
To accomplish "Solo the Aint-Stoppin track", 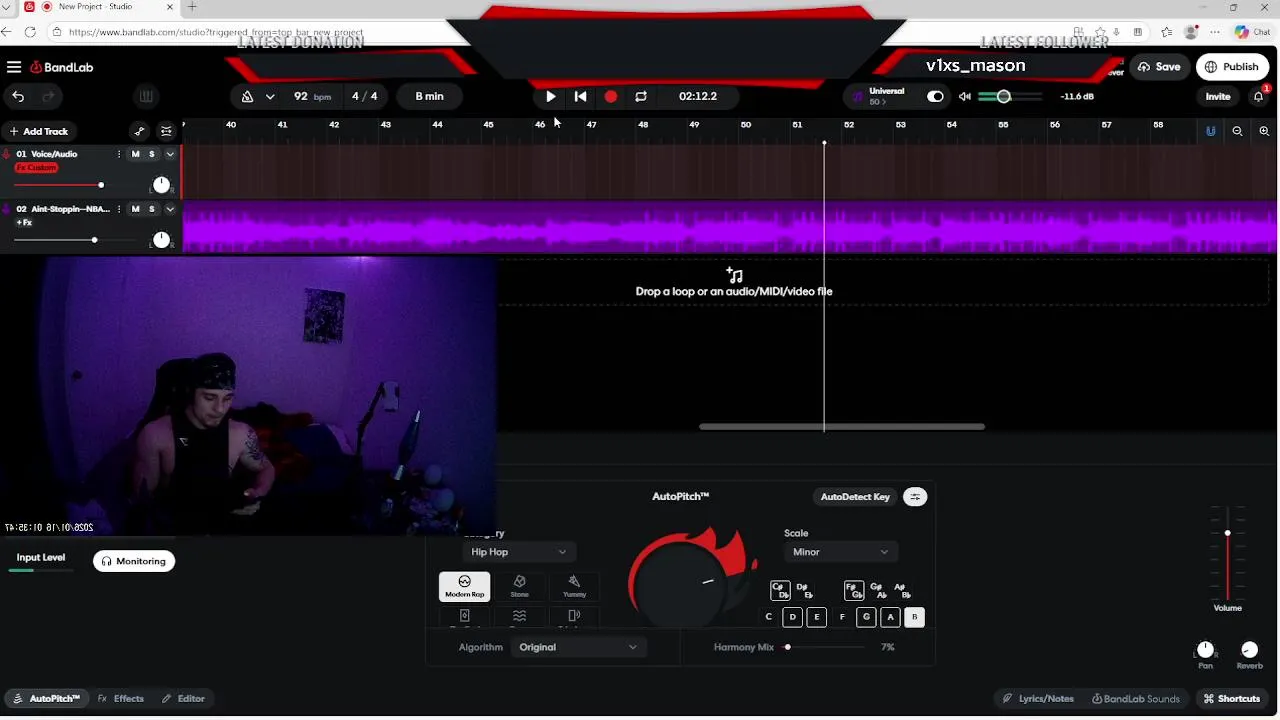I will click(152, 209).
